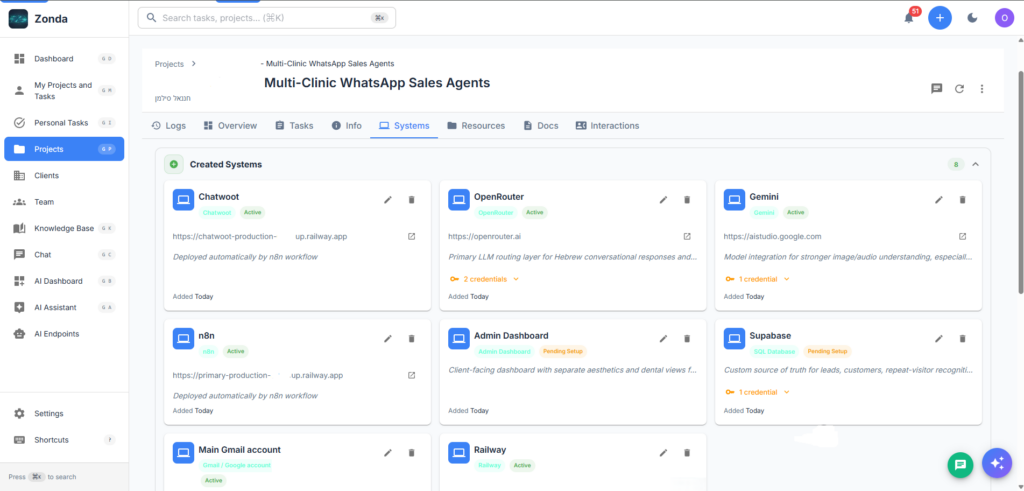
Task: Edit the Admin Dashboard system
Action: [x=664, y=339]
